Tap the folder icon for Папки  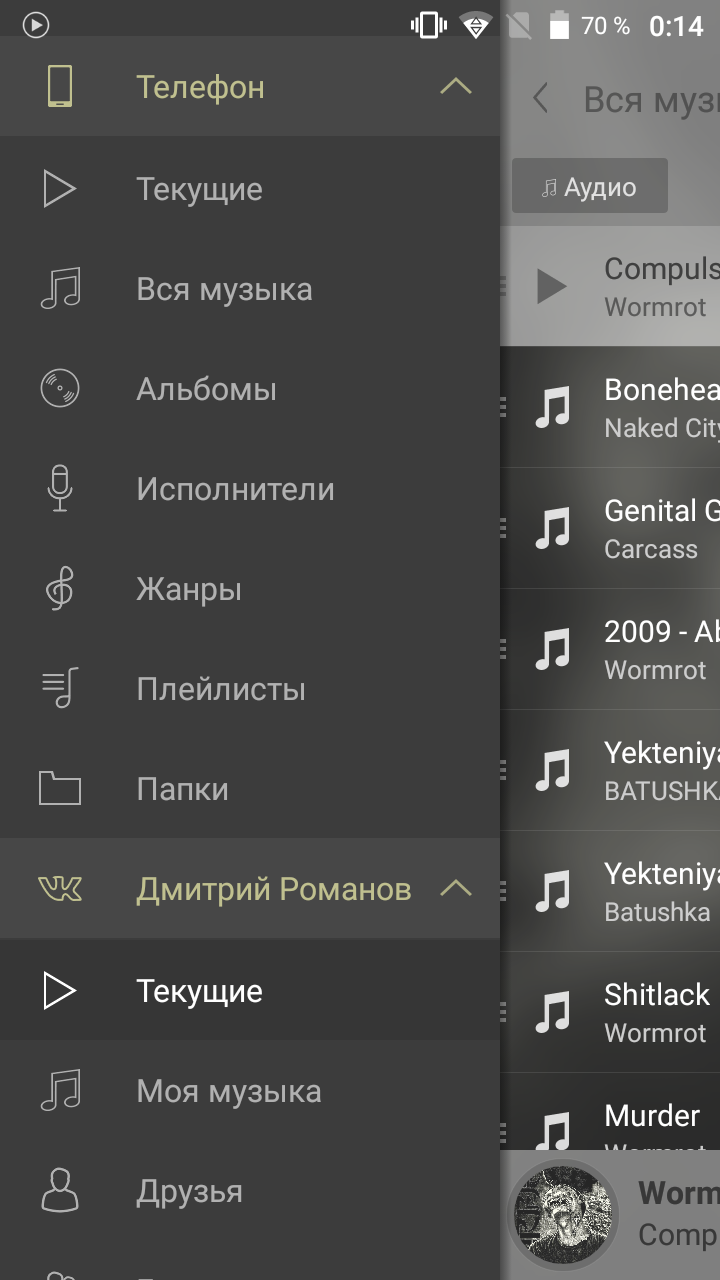click(x=60, y=789)
